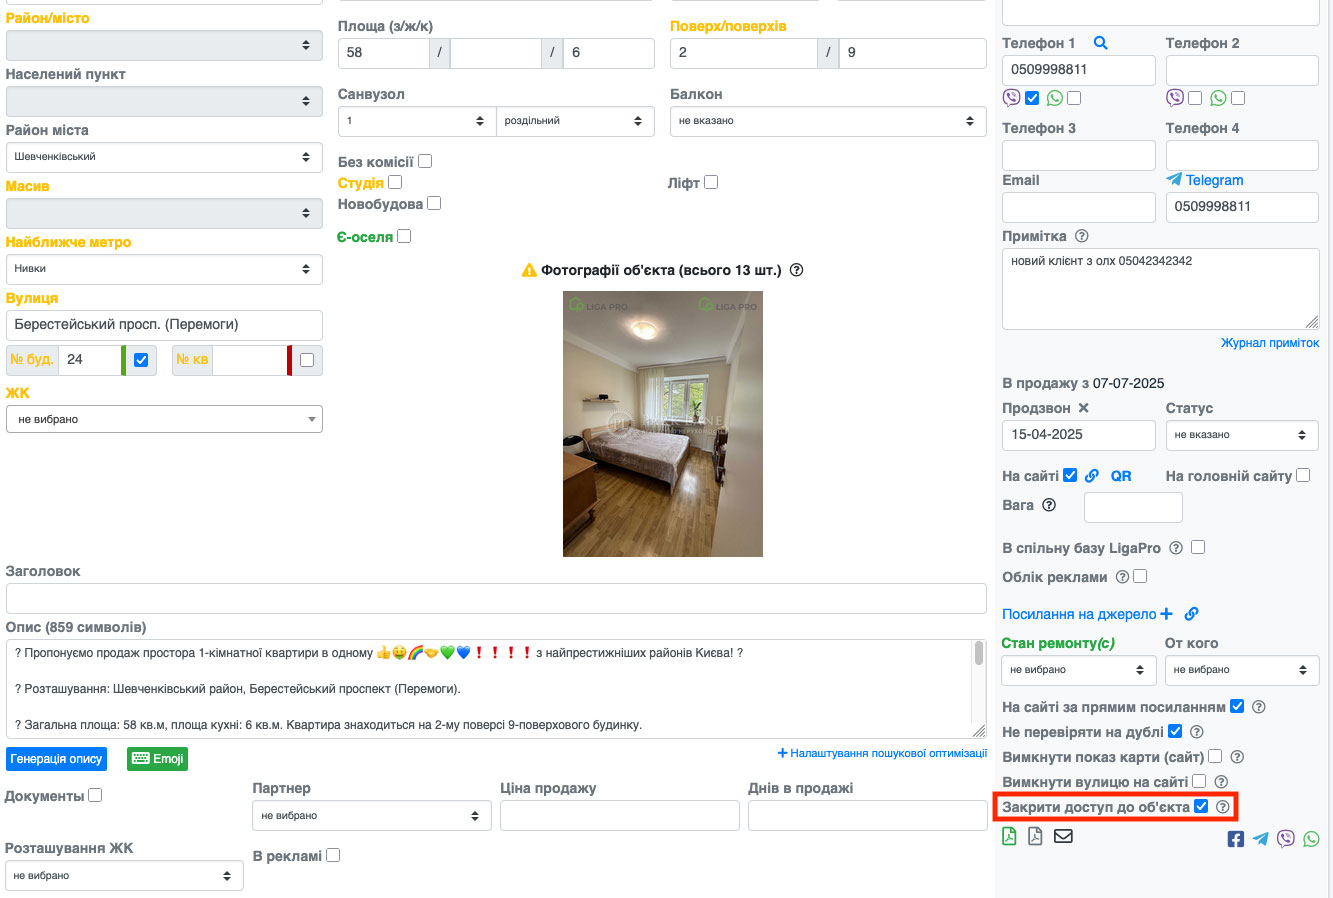1333x898 pixels.
Task: Click help icon next to Фотографії об'єкта
Action: click(796, 270)
